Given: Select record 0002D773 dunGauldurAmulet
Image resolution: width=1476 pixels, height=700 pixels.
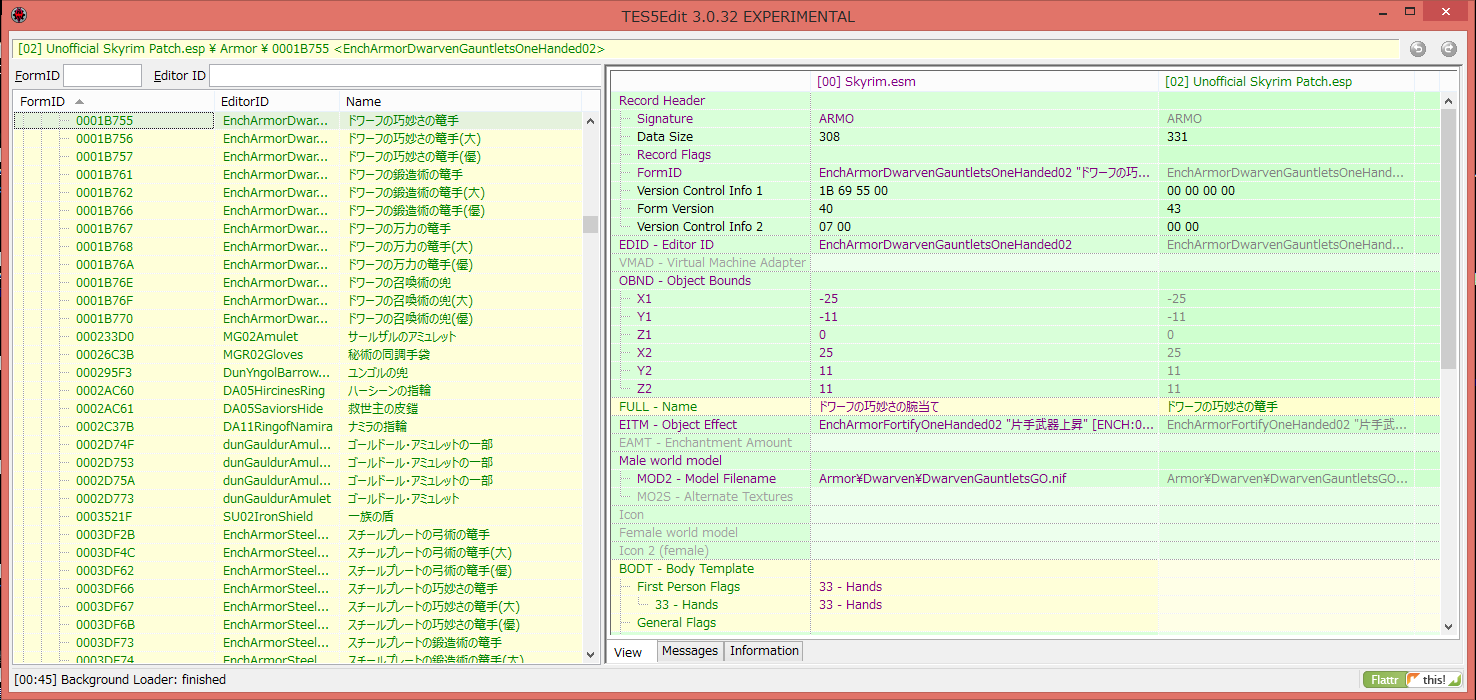Looking at the screenshot, I should [x=297, y=498].
